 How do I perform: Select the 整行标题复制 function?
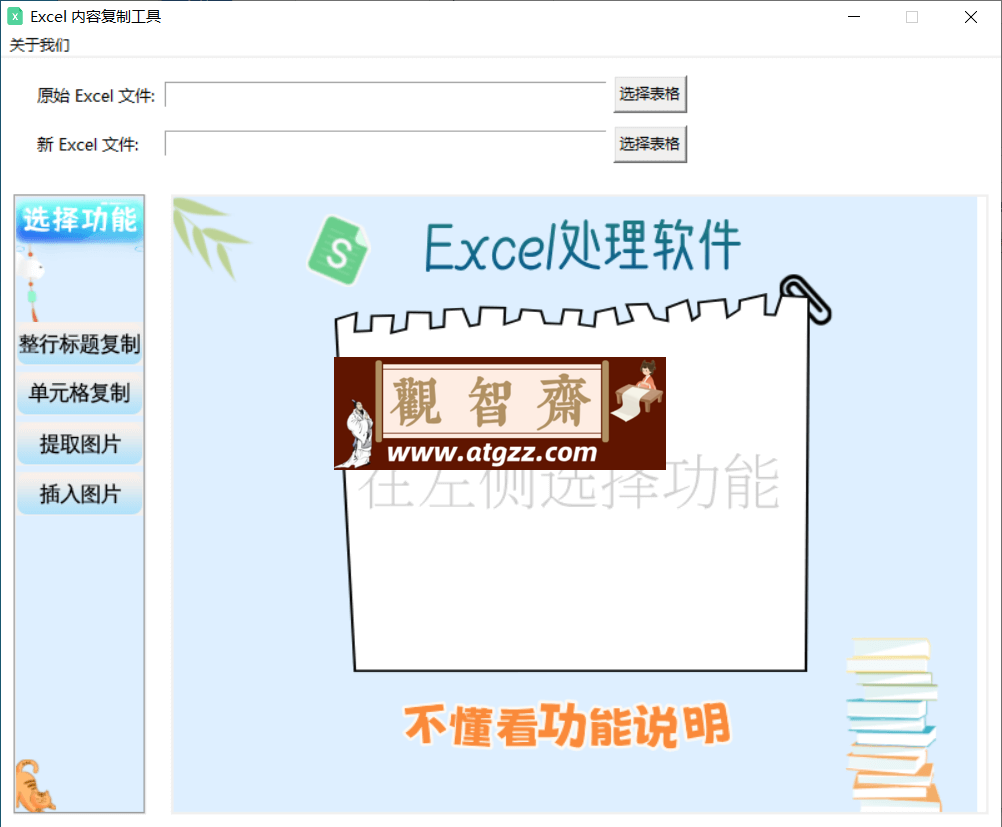[79, 344]
